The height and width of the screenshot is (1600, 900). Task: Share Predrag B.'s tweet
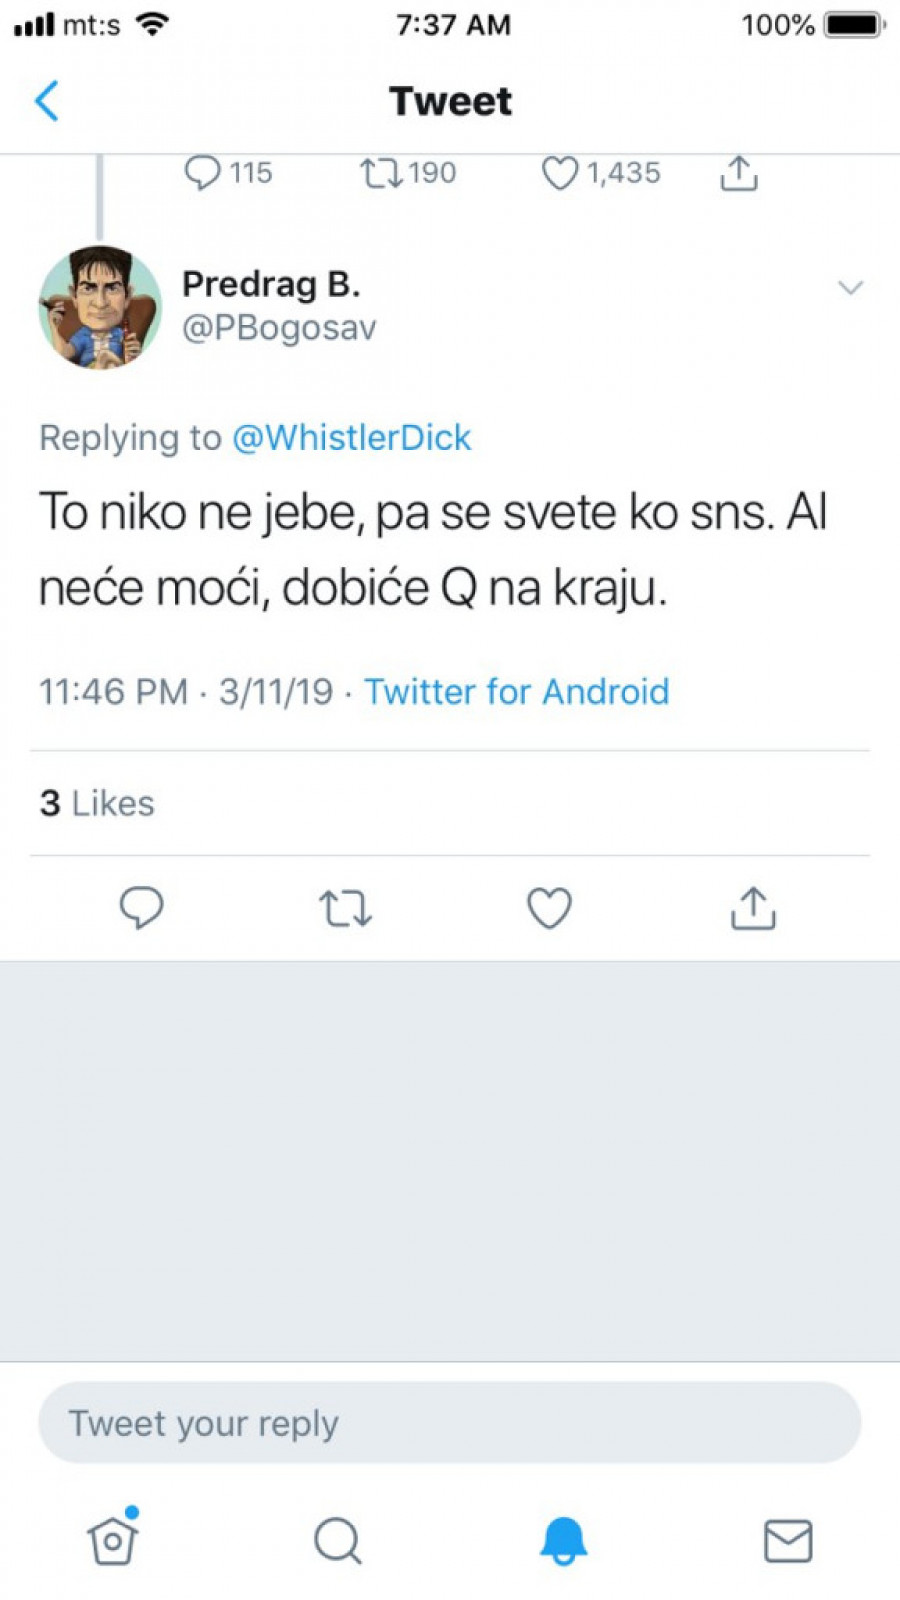753,908
